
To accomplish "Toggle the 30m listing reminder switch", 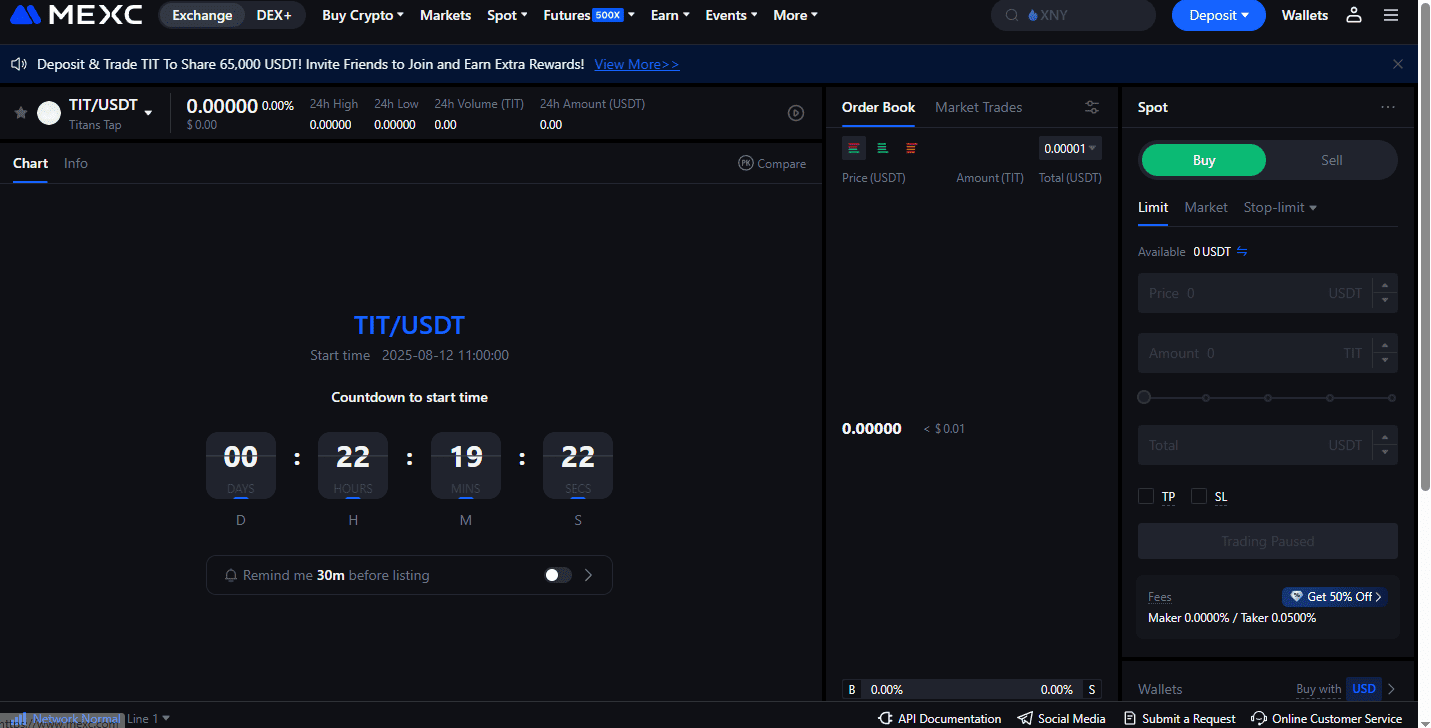I will pos(558,575).
